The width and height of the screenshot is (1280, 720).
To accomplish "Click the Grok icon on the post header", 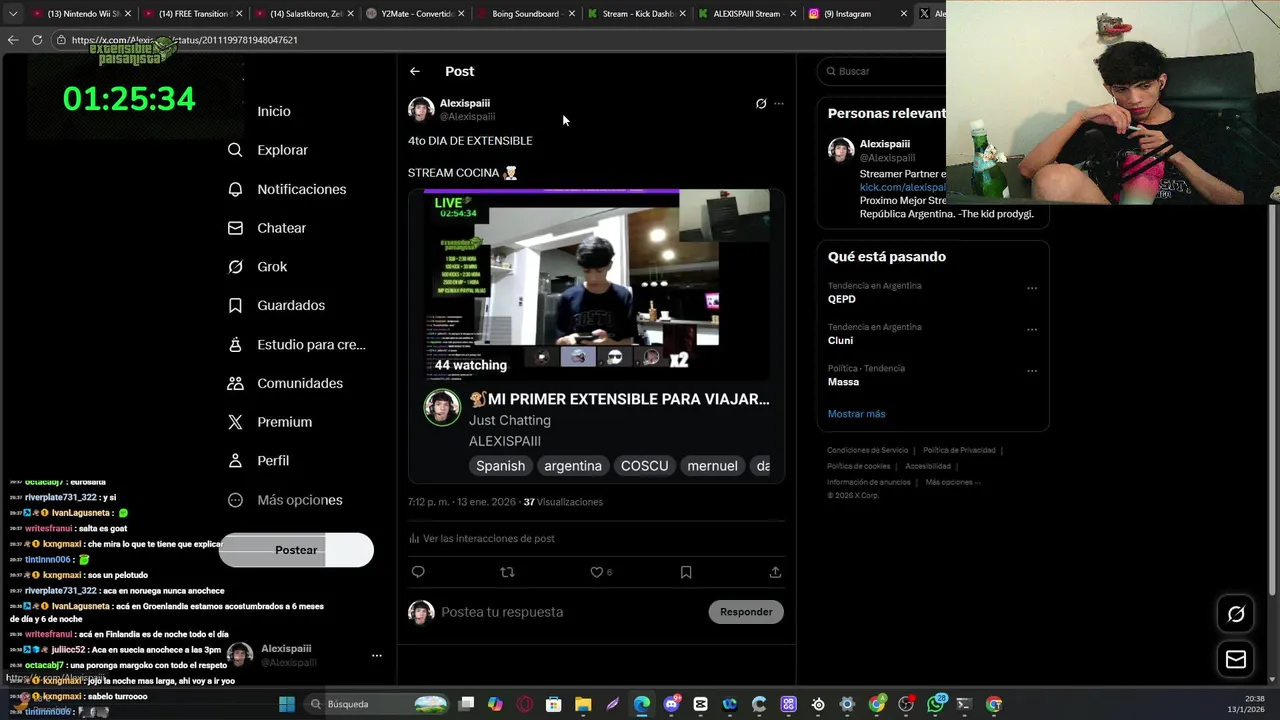I will [761, 103].
